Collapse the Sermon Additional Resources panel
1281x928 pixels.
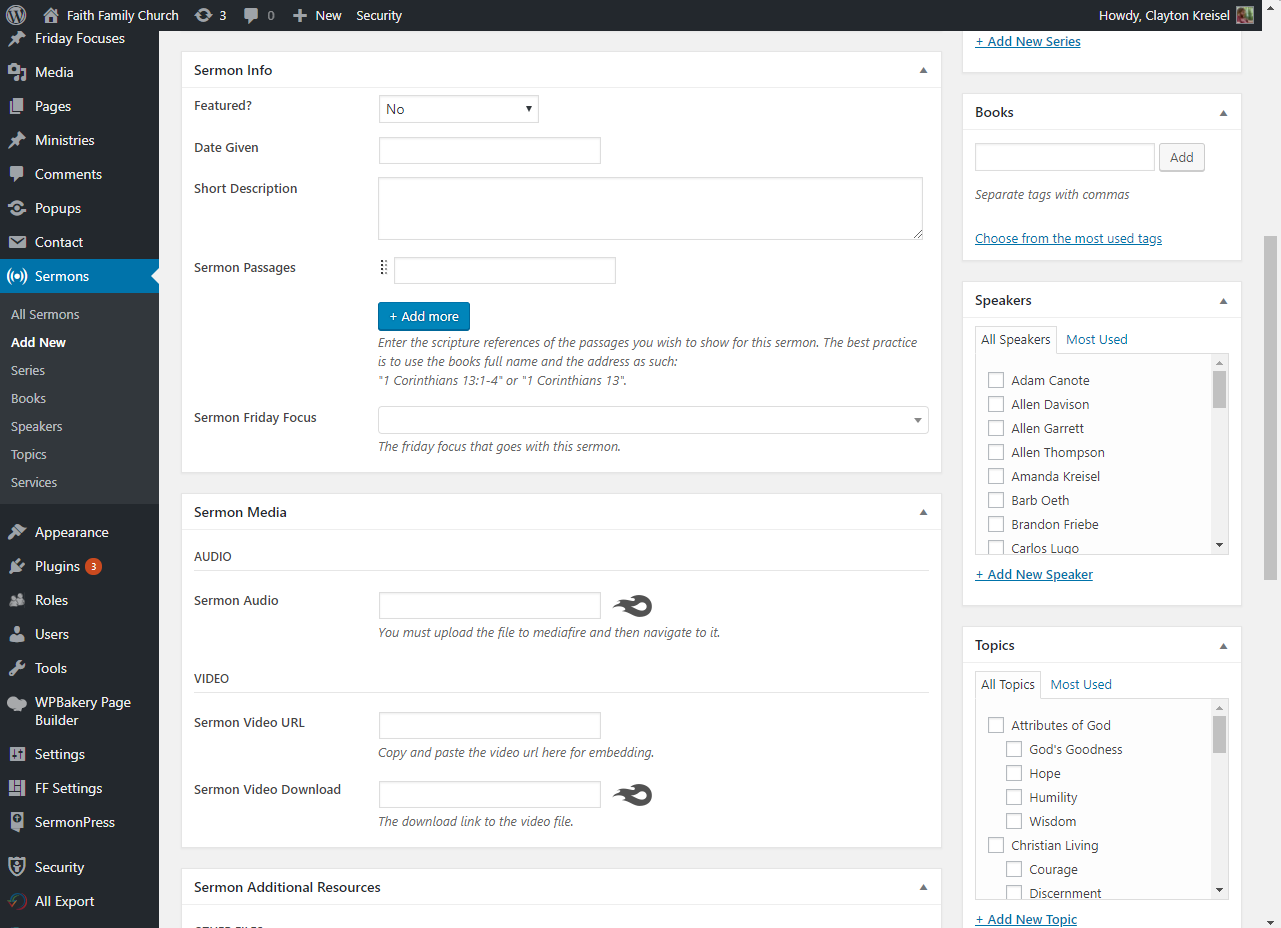[923, 887]
